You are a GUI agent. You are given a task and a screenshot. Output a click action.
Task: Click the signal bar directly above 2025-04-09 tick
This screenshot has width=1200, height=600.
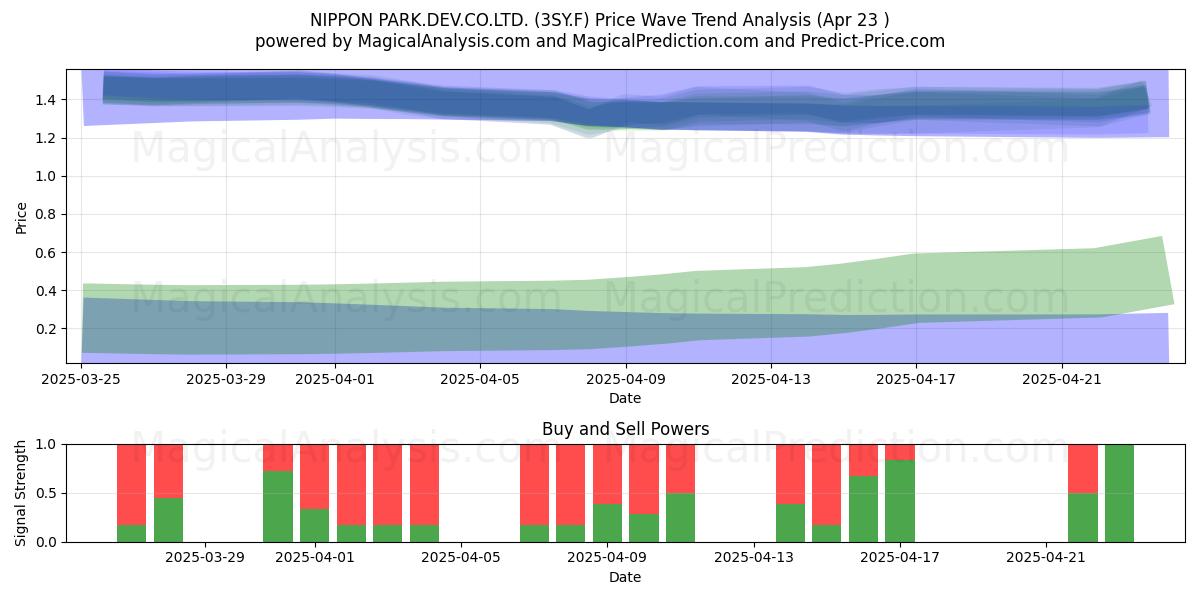607,493
